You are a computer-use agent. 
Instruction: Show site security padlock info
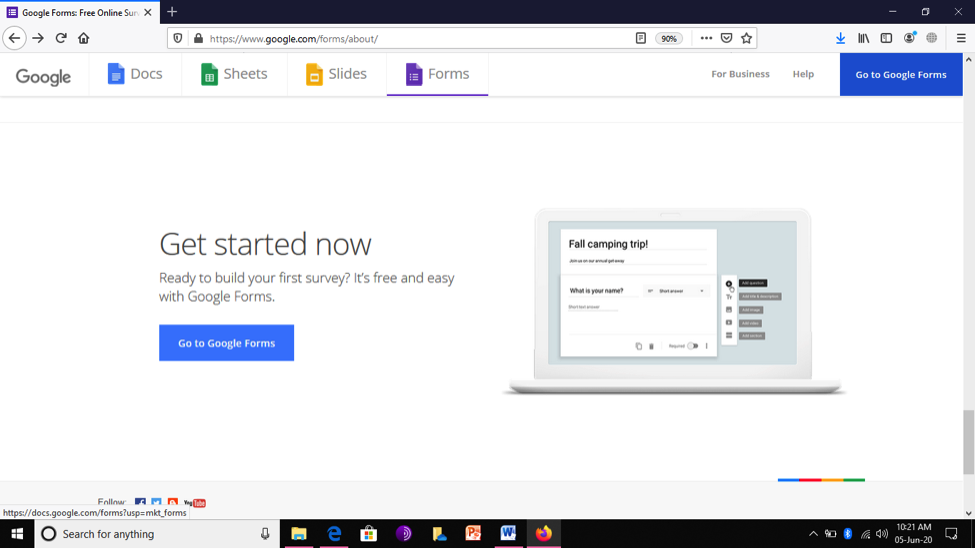(198, 39)
